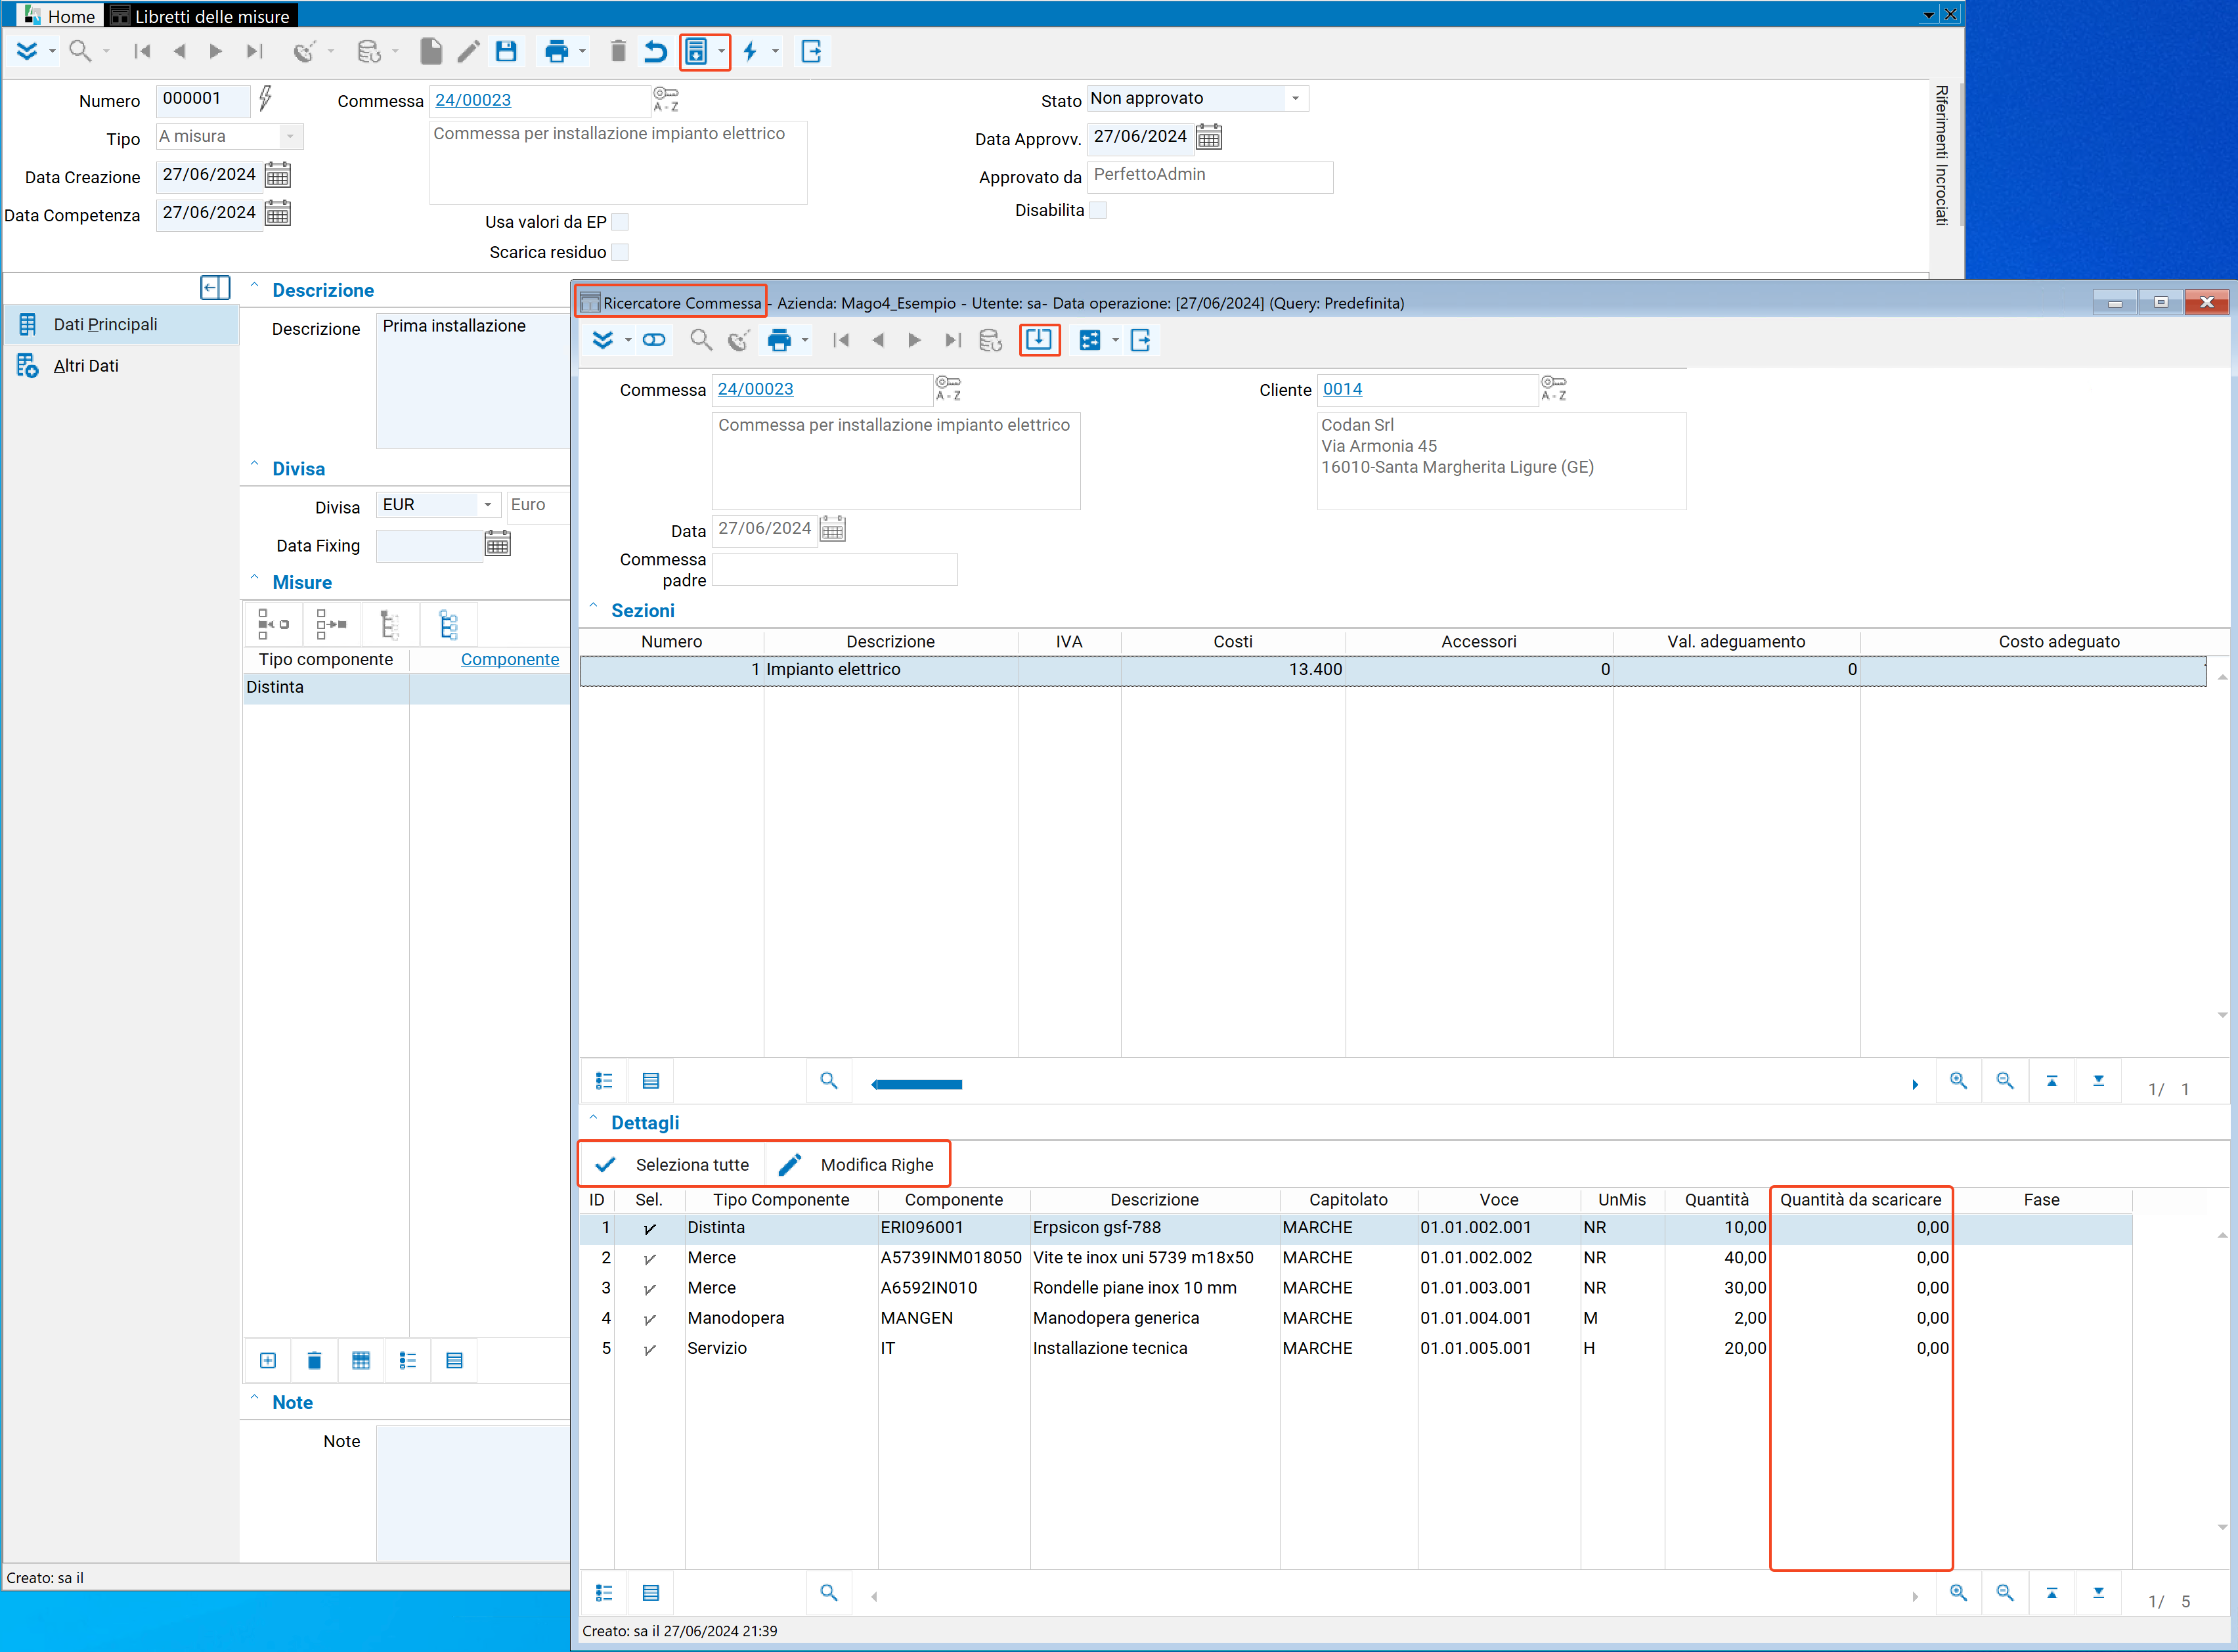The height and width of the screenshot is (1652, 2238).
Task: Click into the Note text area
Action: tap(473, 1493)
